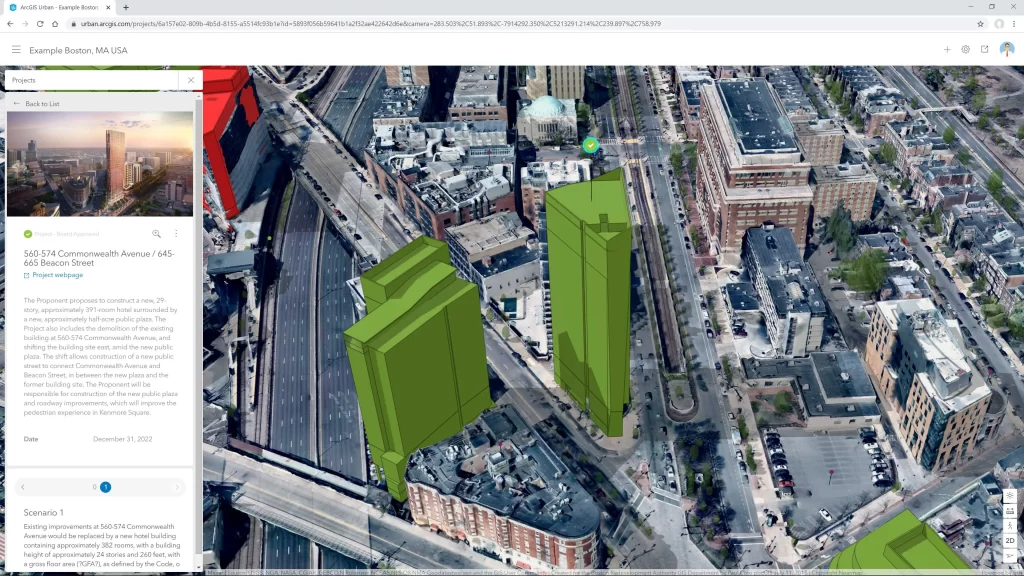Click the Date label in project details
Image resolution: width=1024 pixels, height=576 pixels.
[31, 439]
